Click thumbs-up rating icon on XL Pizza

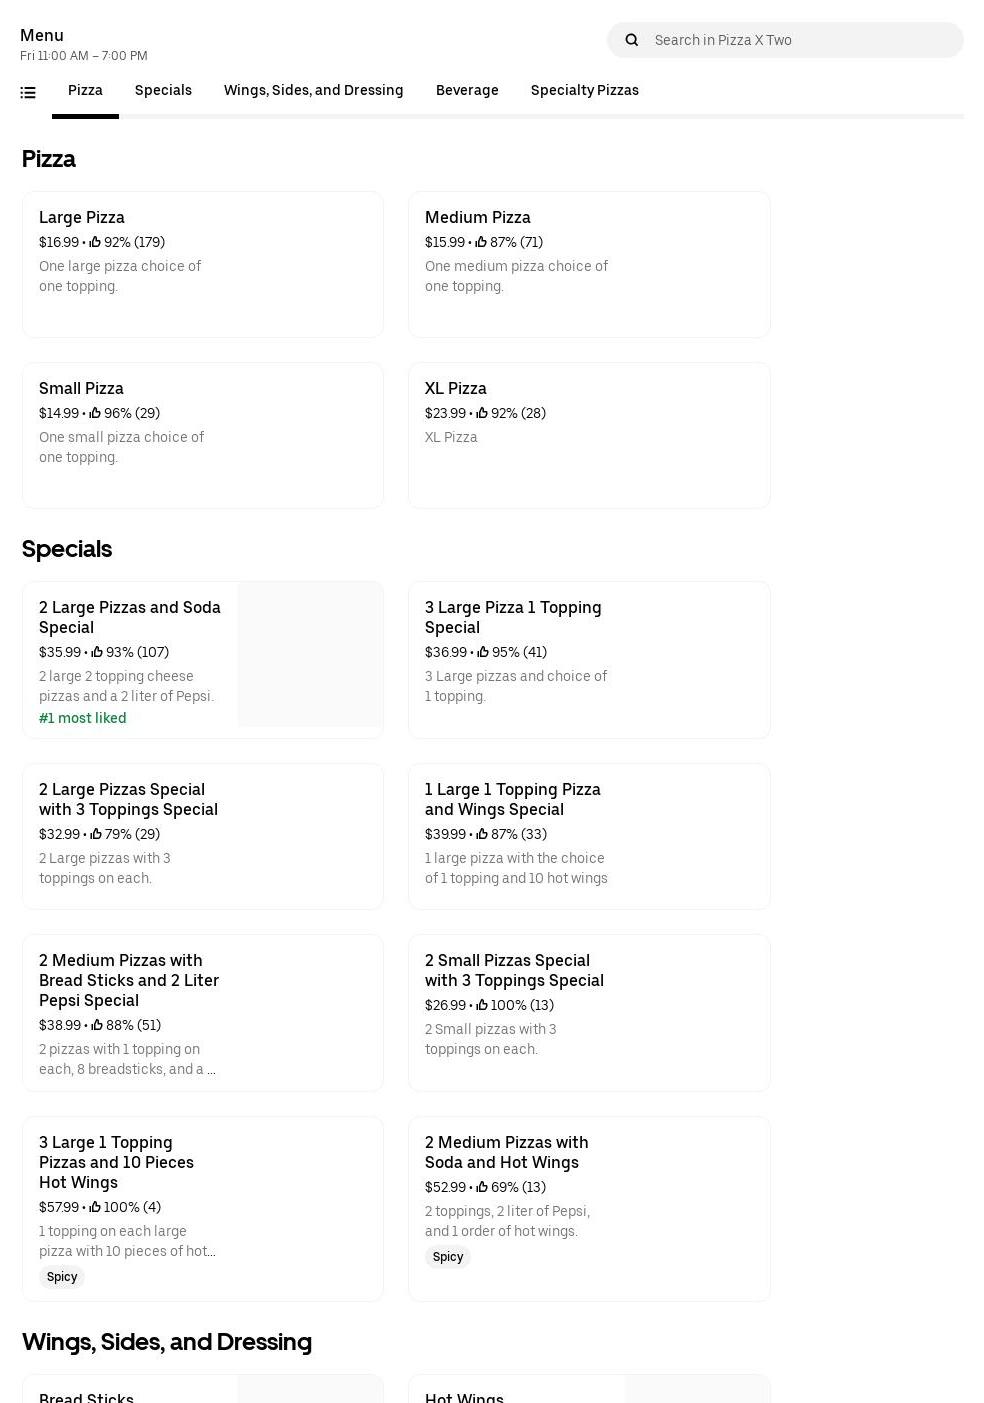point(481,413)
